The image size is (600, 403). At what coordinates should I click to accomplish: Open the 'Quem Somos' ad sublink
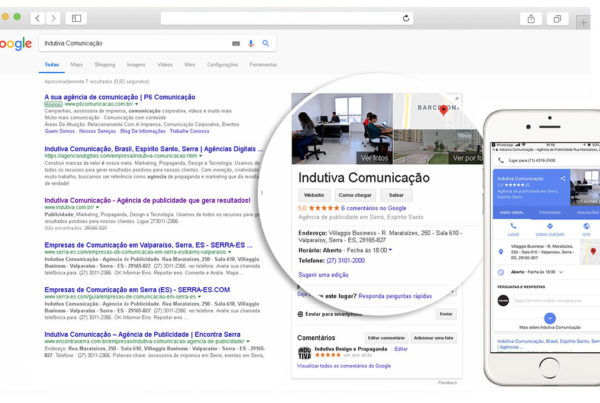click(60, 131)
